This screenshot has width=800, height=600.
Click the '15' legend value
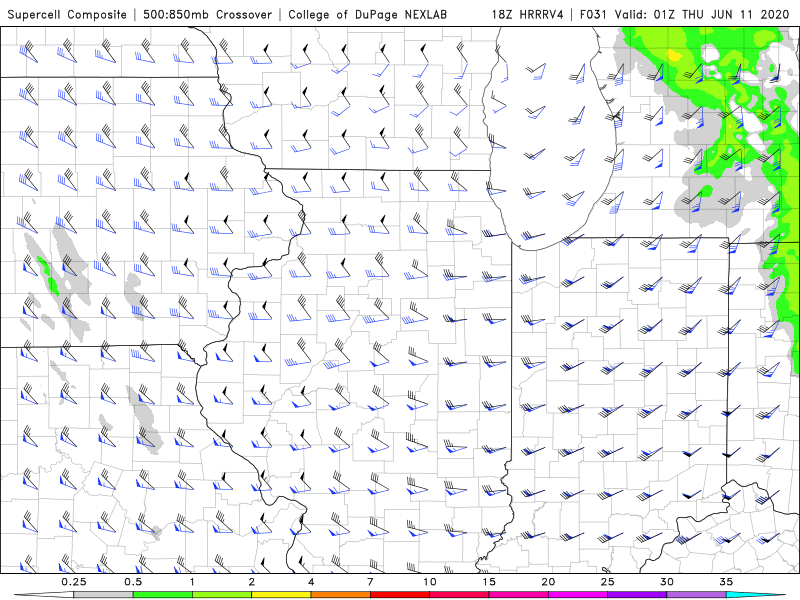(x=489, y=582)
